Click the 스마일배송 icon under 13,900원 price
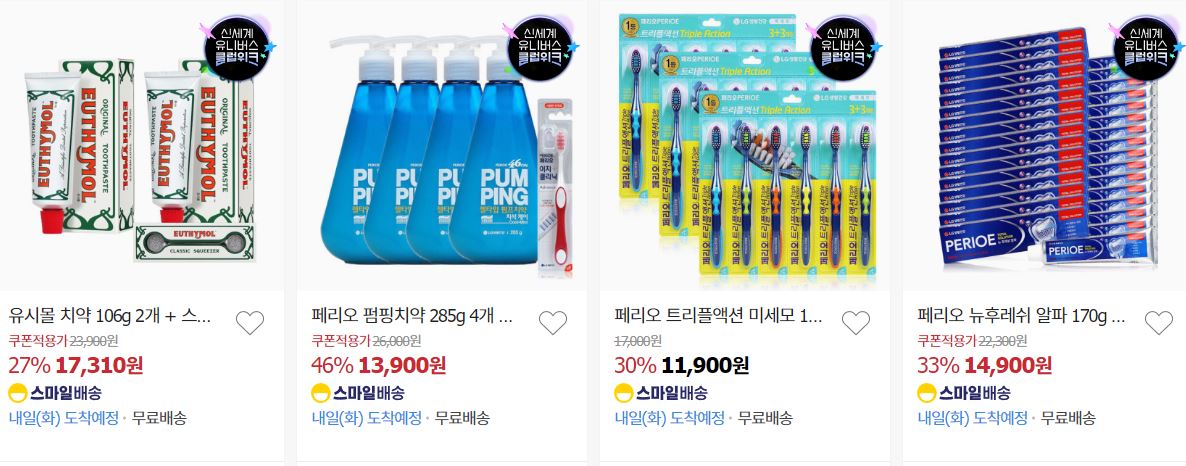 [x=321, y=393]
